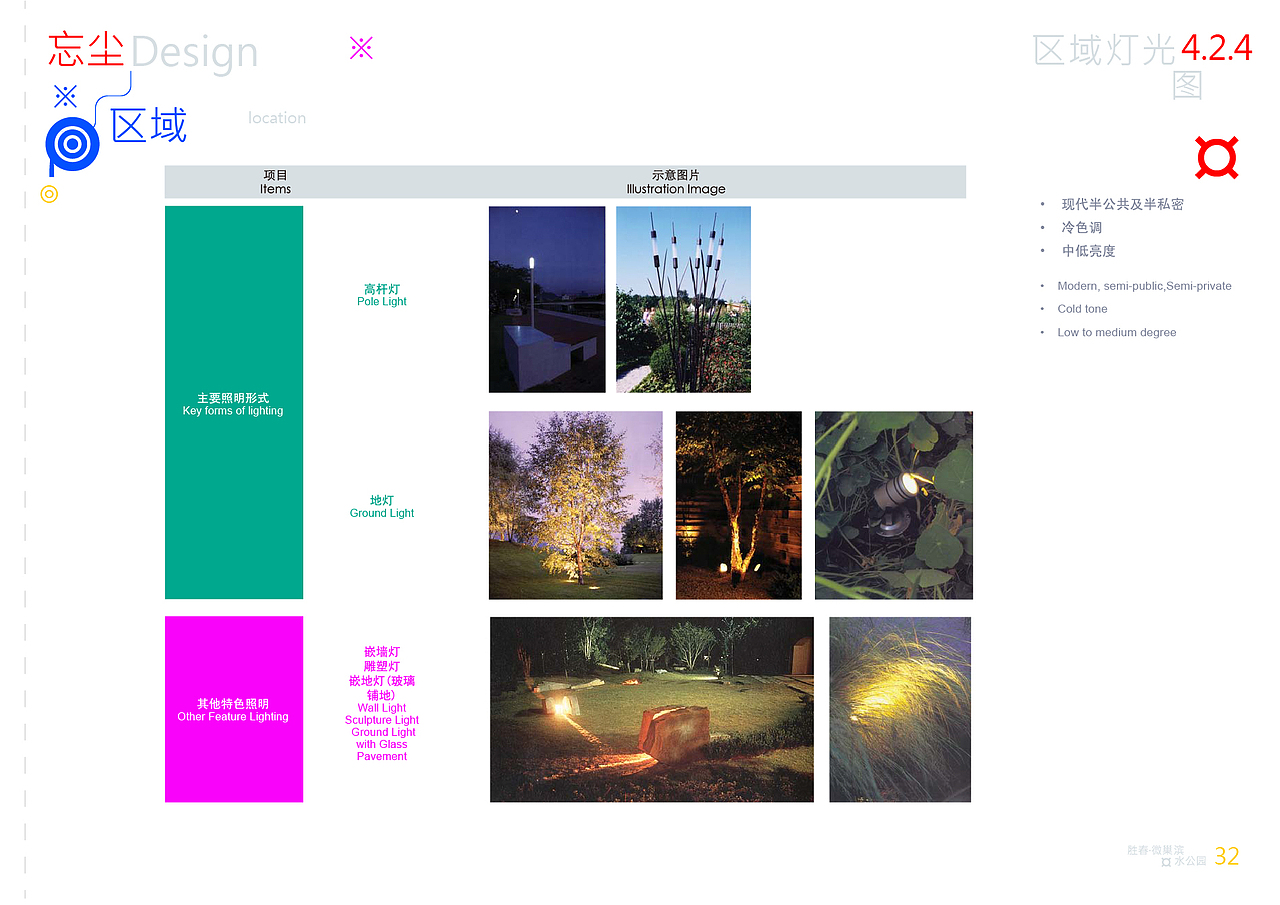Click the small yellow circle icon
This screenshot has width=1280, height=905.
[49, 194]
